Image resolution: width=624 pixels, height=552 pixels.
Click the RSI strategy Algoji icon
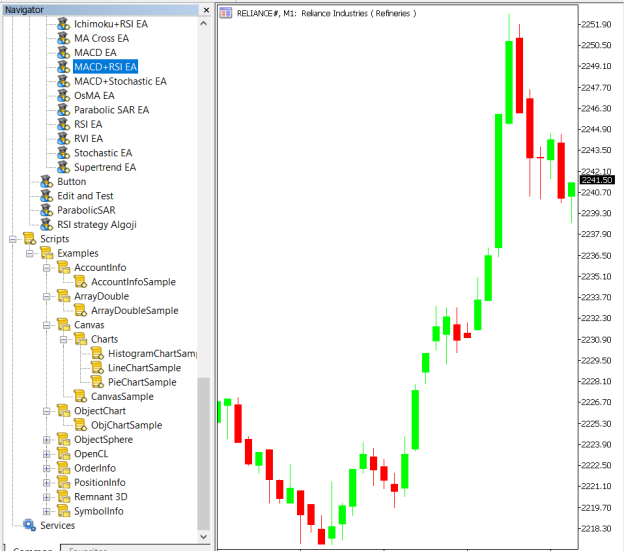click(x=47, y=224)
